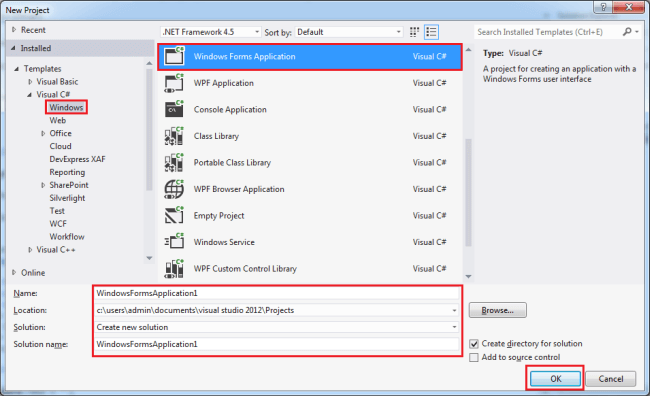This screenshot has height=396, width=650.
Task: Click the Search Installed Templates field
Action: point(547,32)
